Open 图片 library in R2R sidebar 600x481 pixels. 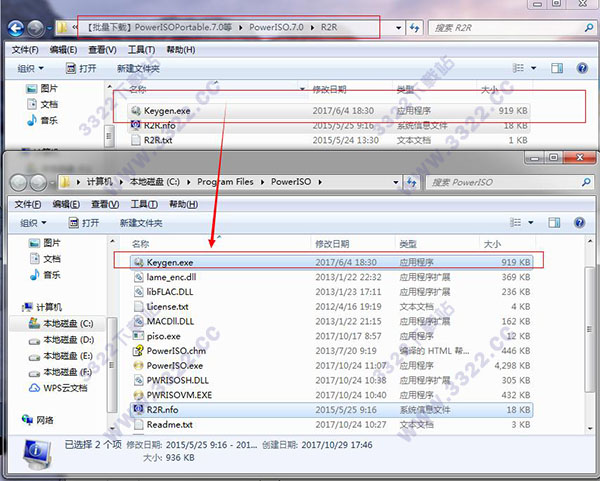click(42, 88)
